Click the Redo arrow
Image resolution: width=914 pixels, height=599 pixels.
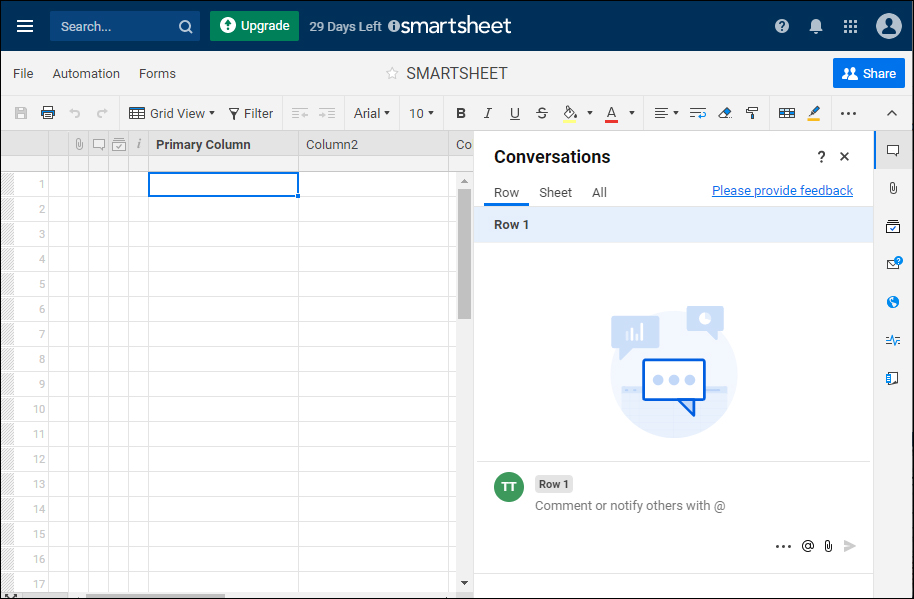point(102,113)
